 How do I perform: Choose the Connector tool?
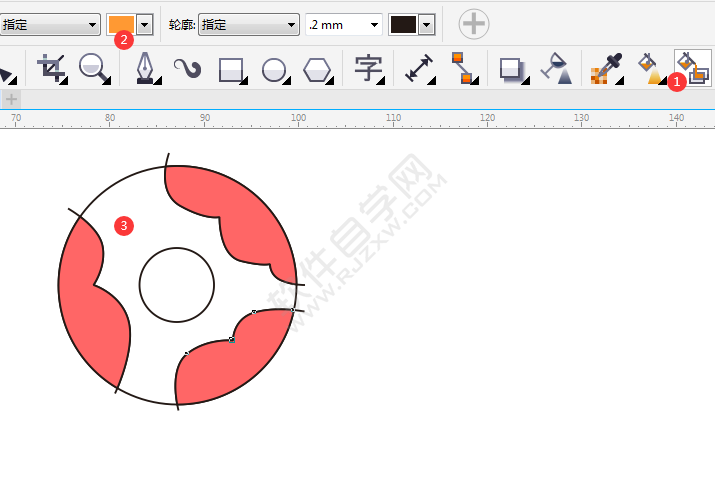tap(461, 69)
